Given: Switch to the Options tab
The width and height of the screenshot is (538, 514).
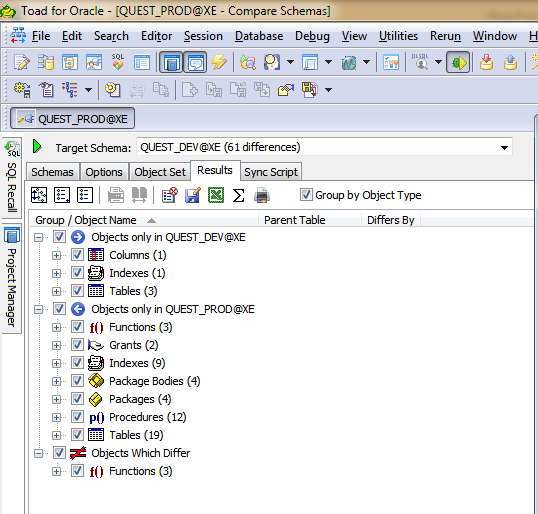Looking at the screenshot, I should tap(104, 172).
